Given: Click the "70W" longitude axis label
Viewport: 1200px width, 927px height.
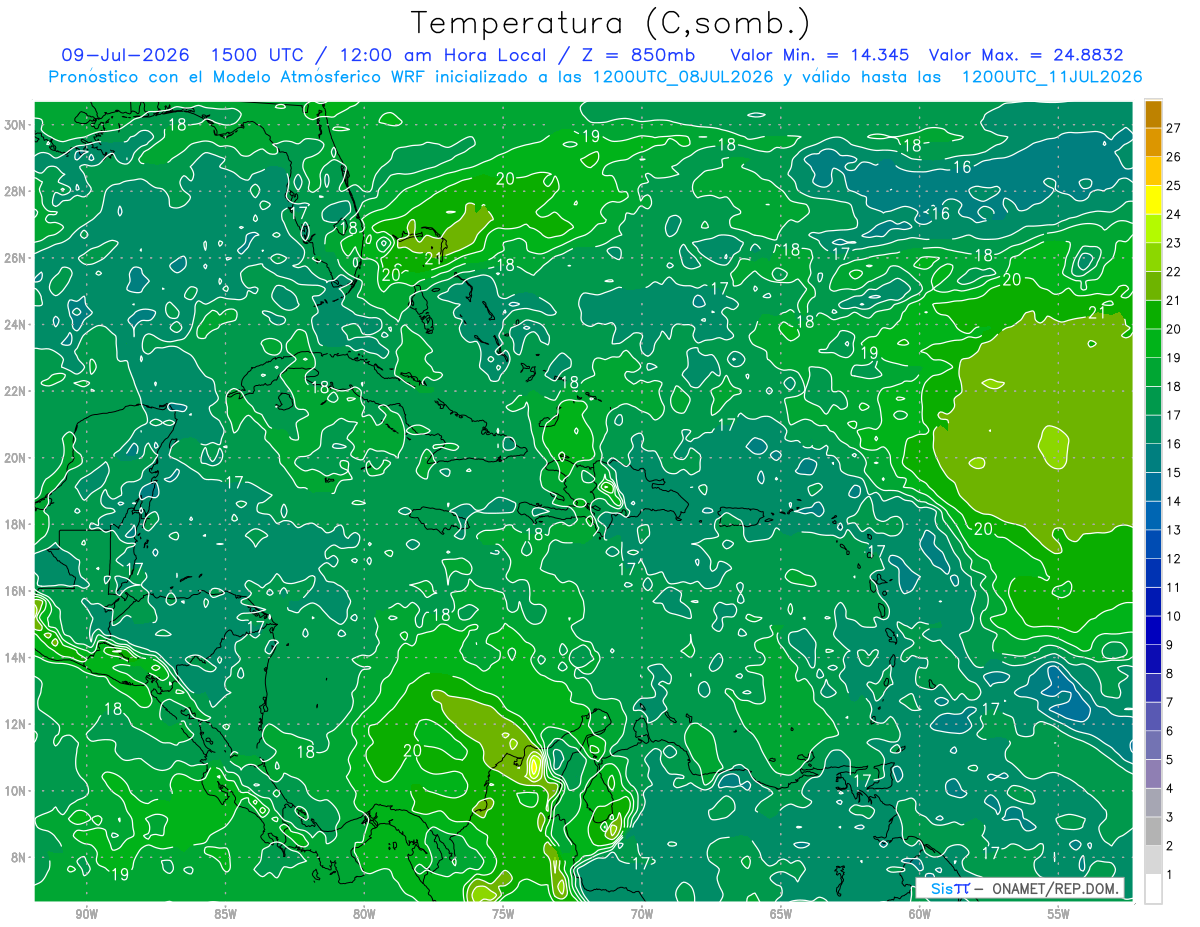Looking at the screenshot, I should point(642,915).
